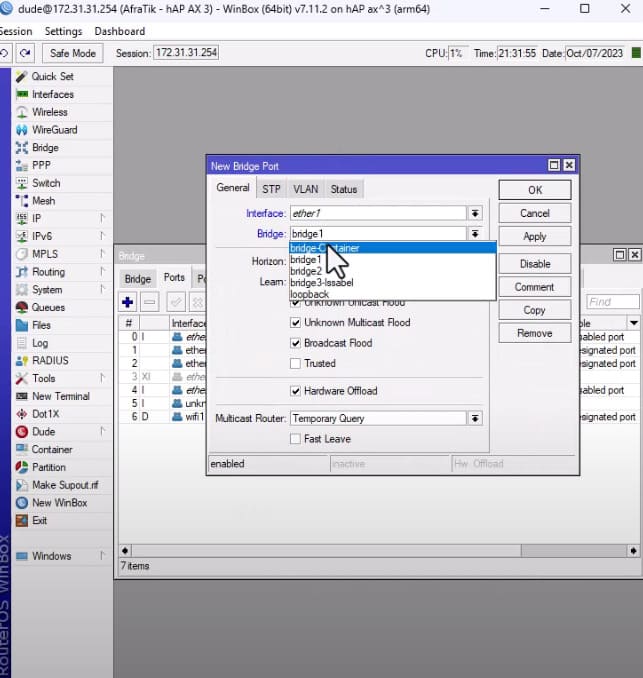The height and width of the screenshot is (678, 643).
Task: Toggle Broadcast Flood checkbox
Action: 295,343
